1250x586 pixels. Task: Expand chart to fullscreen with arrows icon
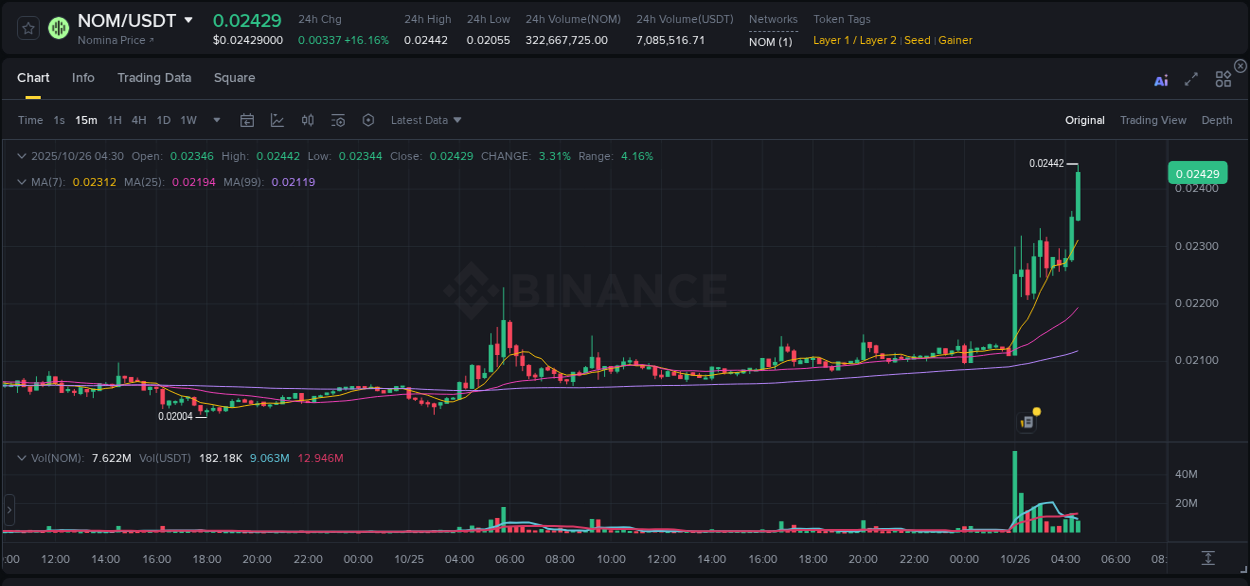[1191, 79]
